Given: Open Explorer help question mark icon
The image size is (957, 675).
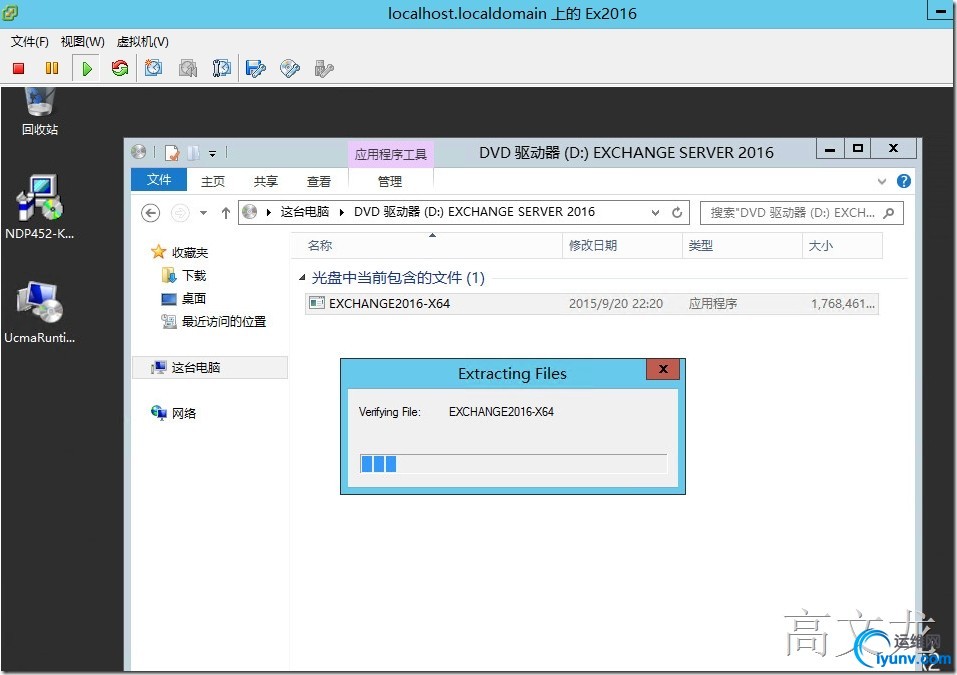Looking at the screenshot, I should (904, 181).
